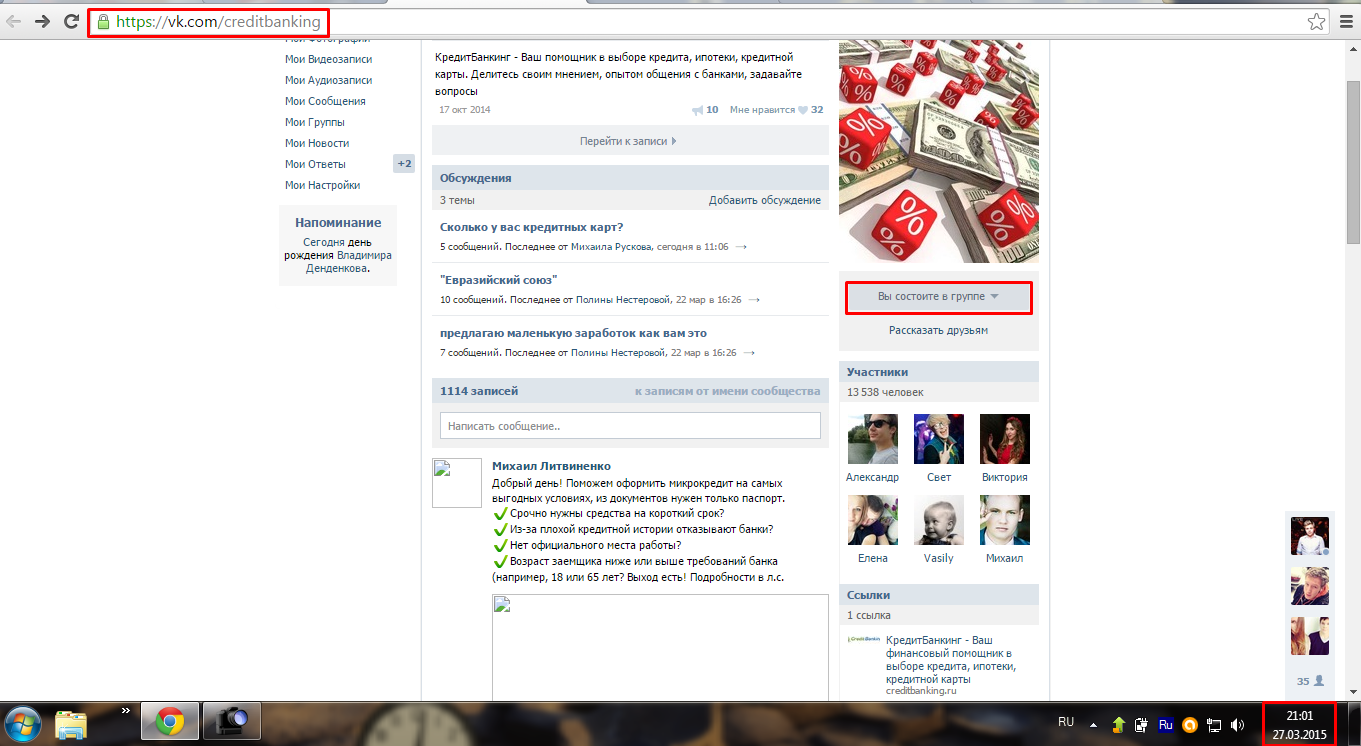Open member Виктория's avatar

pos(1005,439)
